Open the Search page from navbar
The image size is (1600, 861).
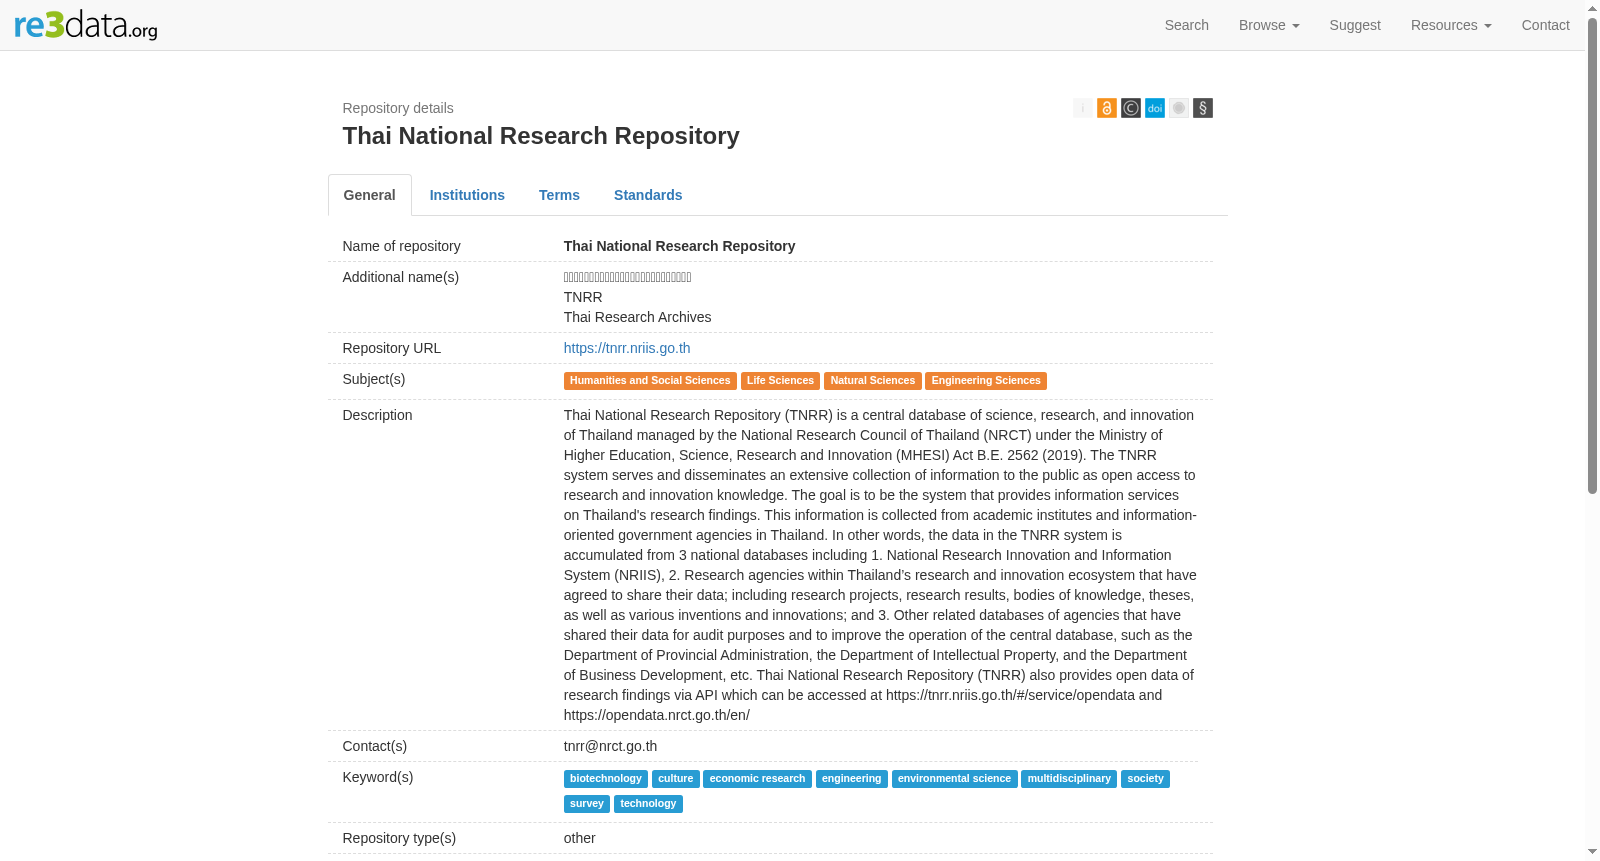pyautogui.click(x=1187, y=25)
